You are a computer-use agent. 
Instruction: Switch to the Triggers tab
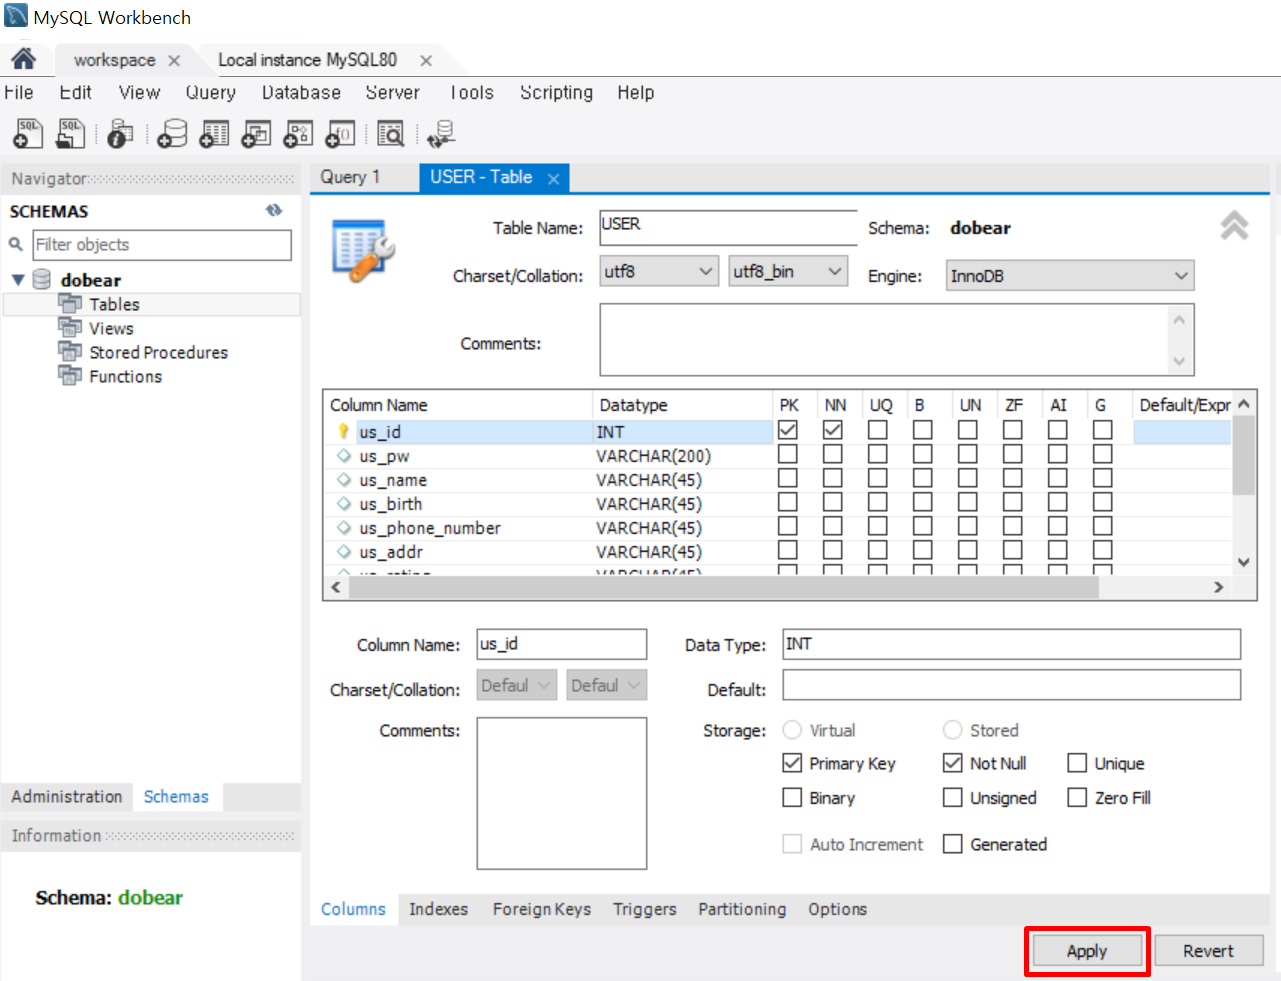(644, 909)
